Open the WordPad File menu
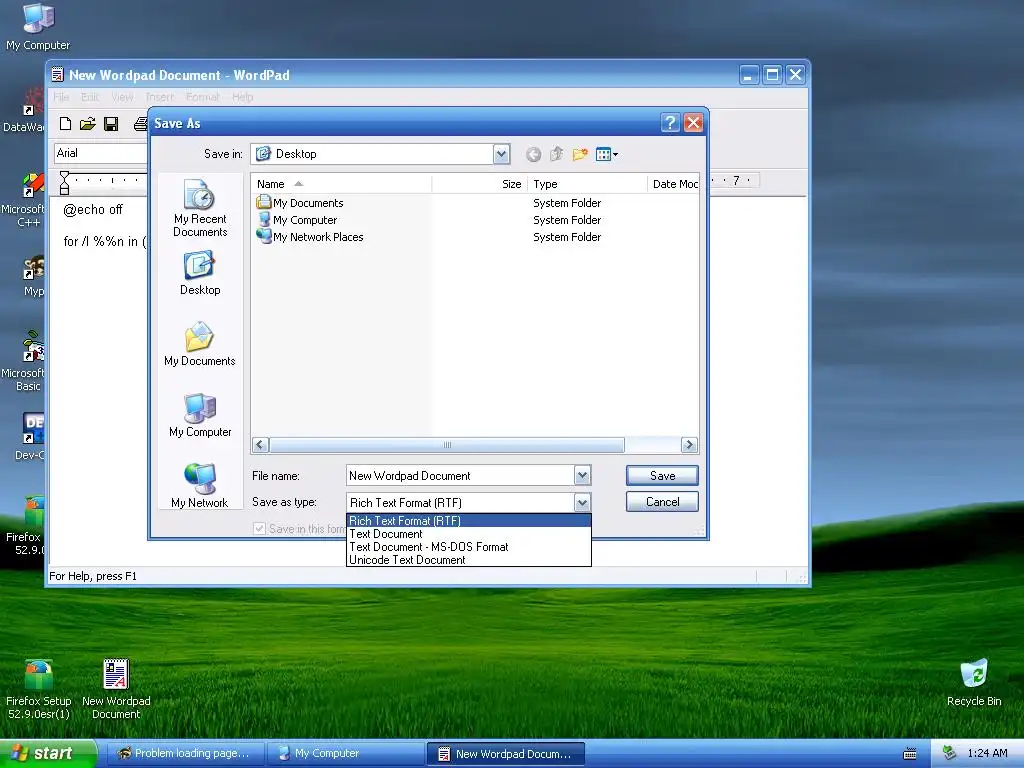The width and height of the screenshot is (1024, 768). point(61,97)
